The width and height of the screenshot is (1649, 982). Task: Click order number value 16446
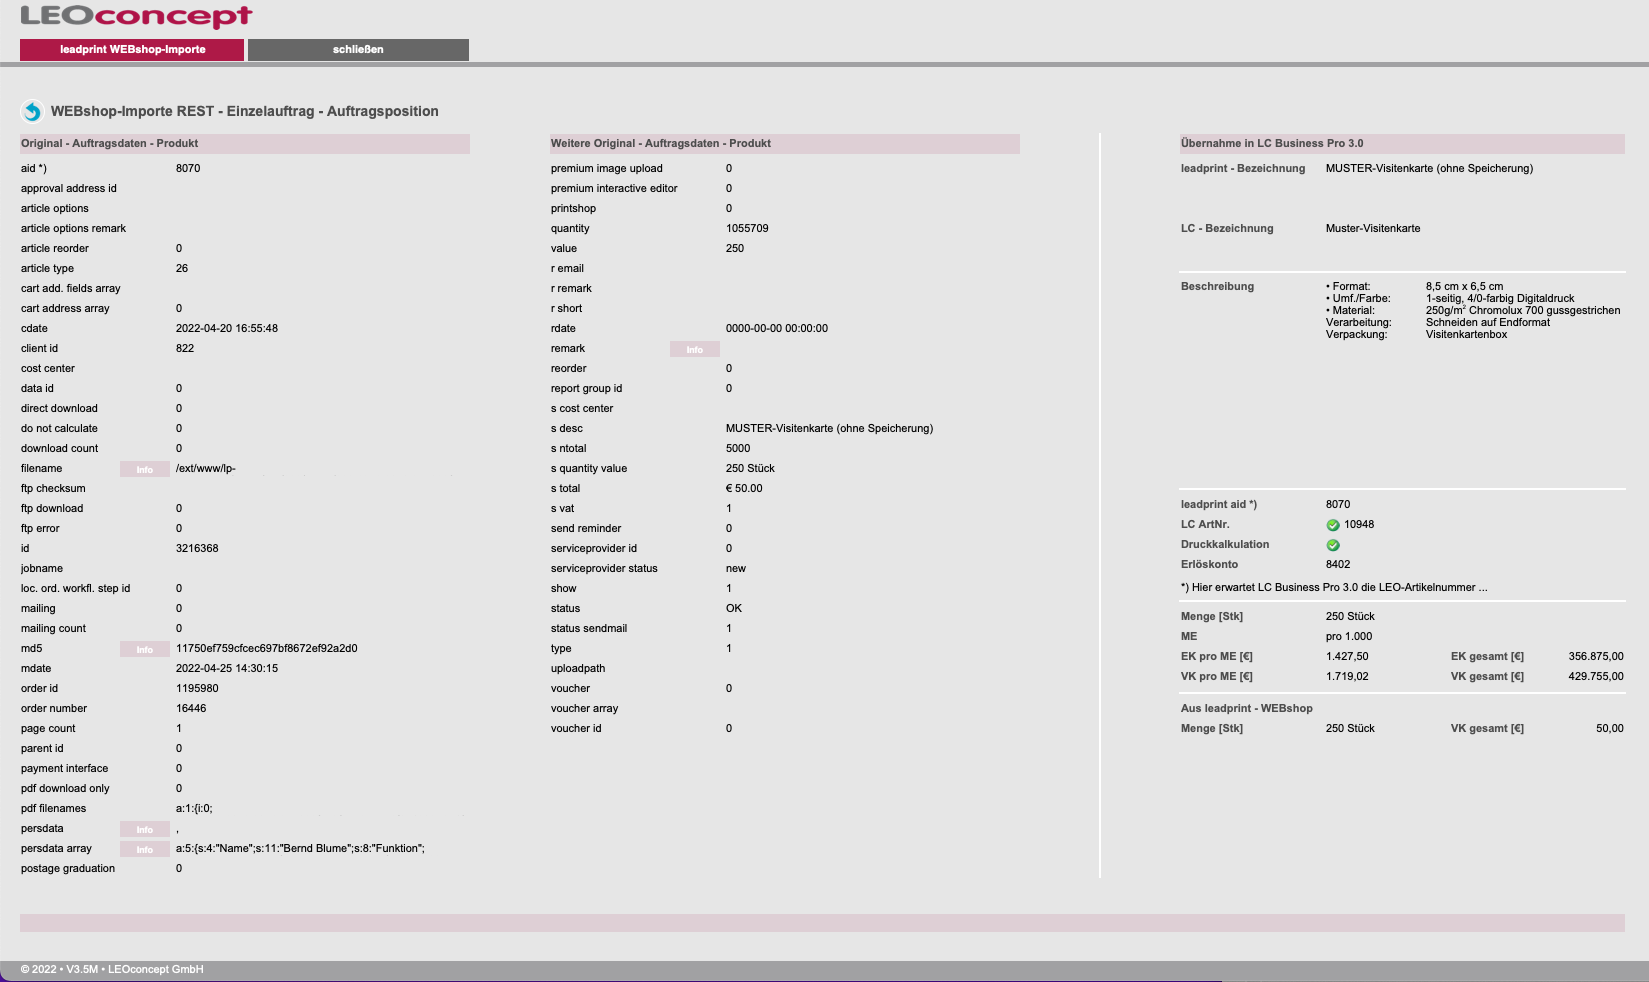pos(191,708)
